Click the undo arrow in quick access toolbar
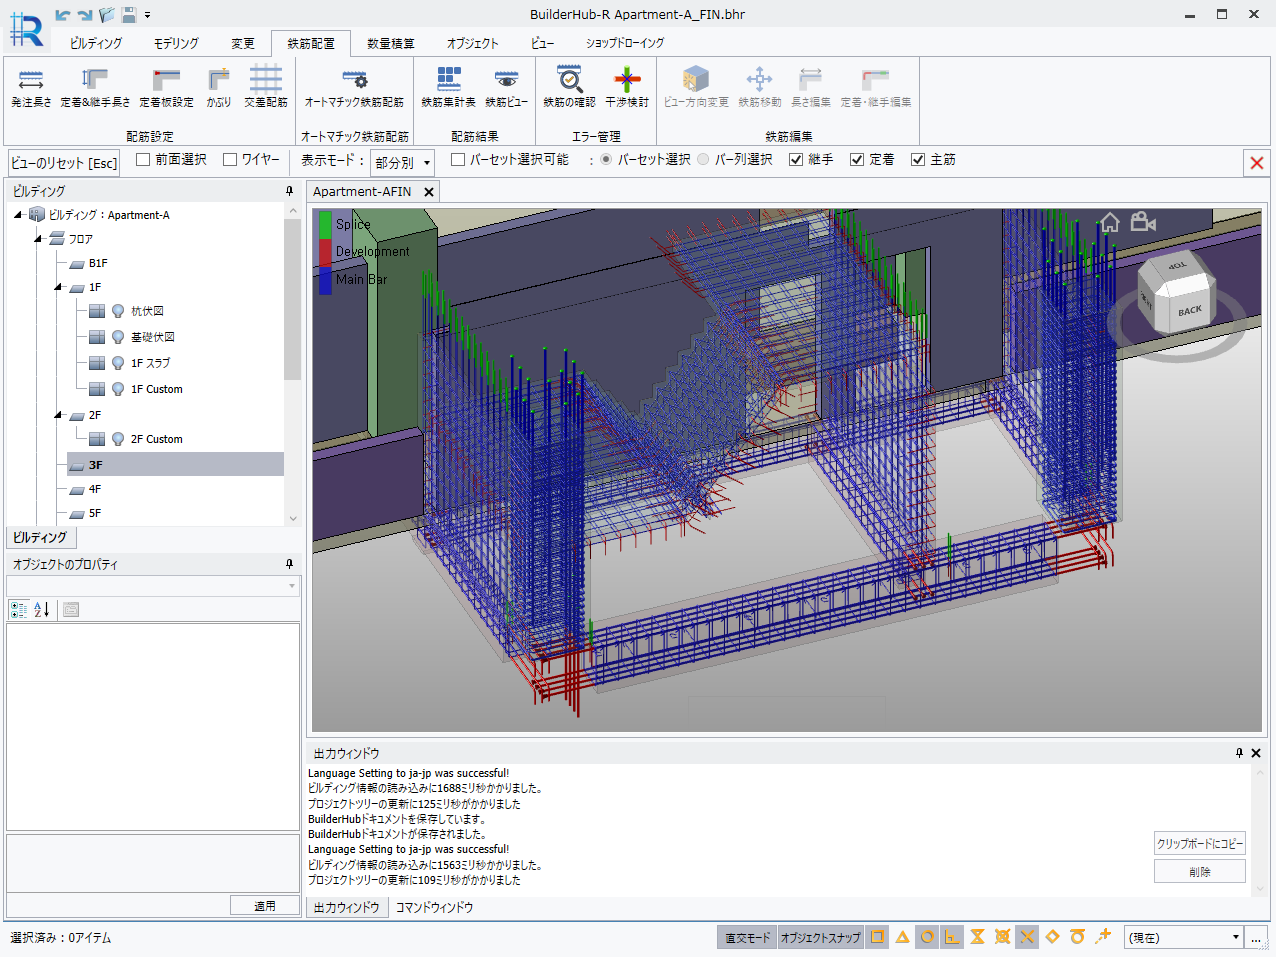This screenshot has width=1276, height=957. (x=63, y=15)
